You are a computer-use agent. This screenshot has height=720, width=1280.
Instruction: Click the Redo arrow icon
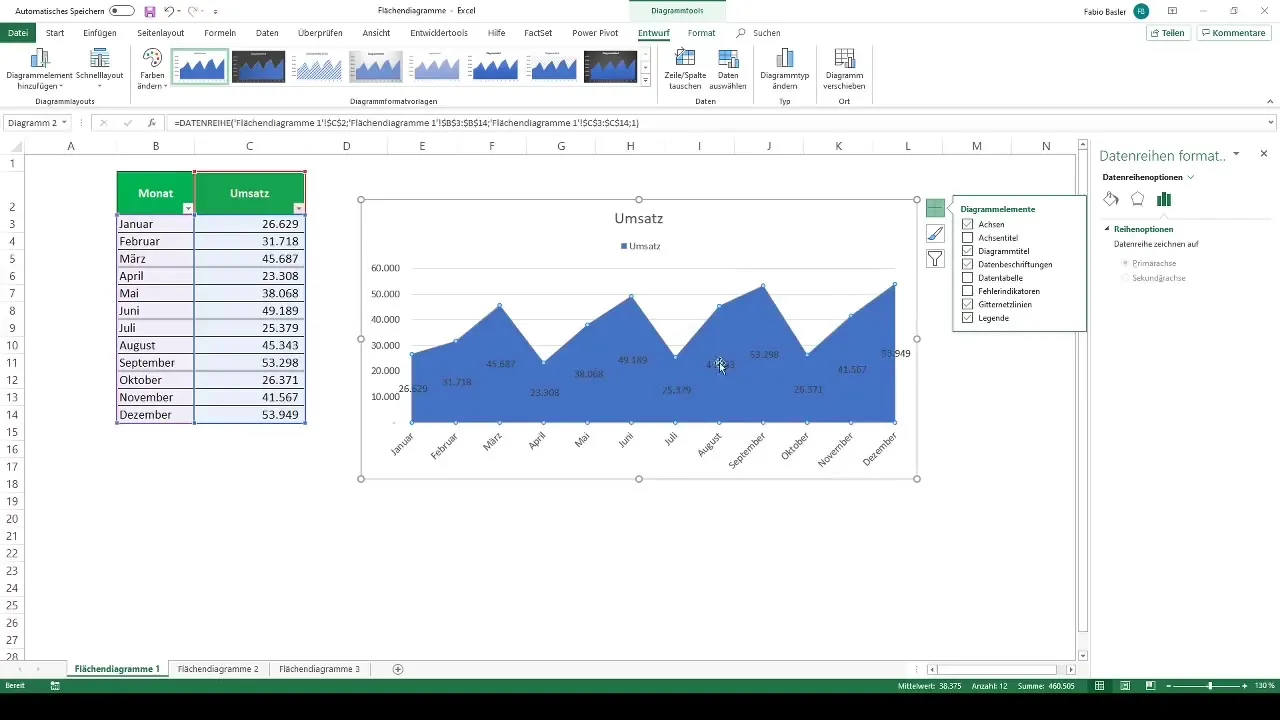[x=193, y=11]
